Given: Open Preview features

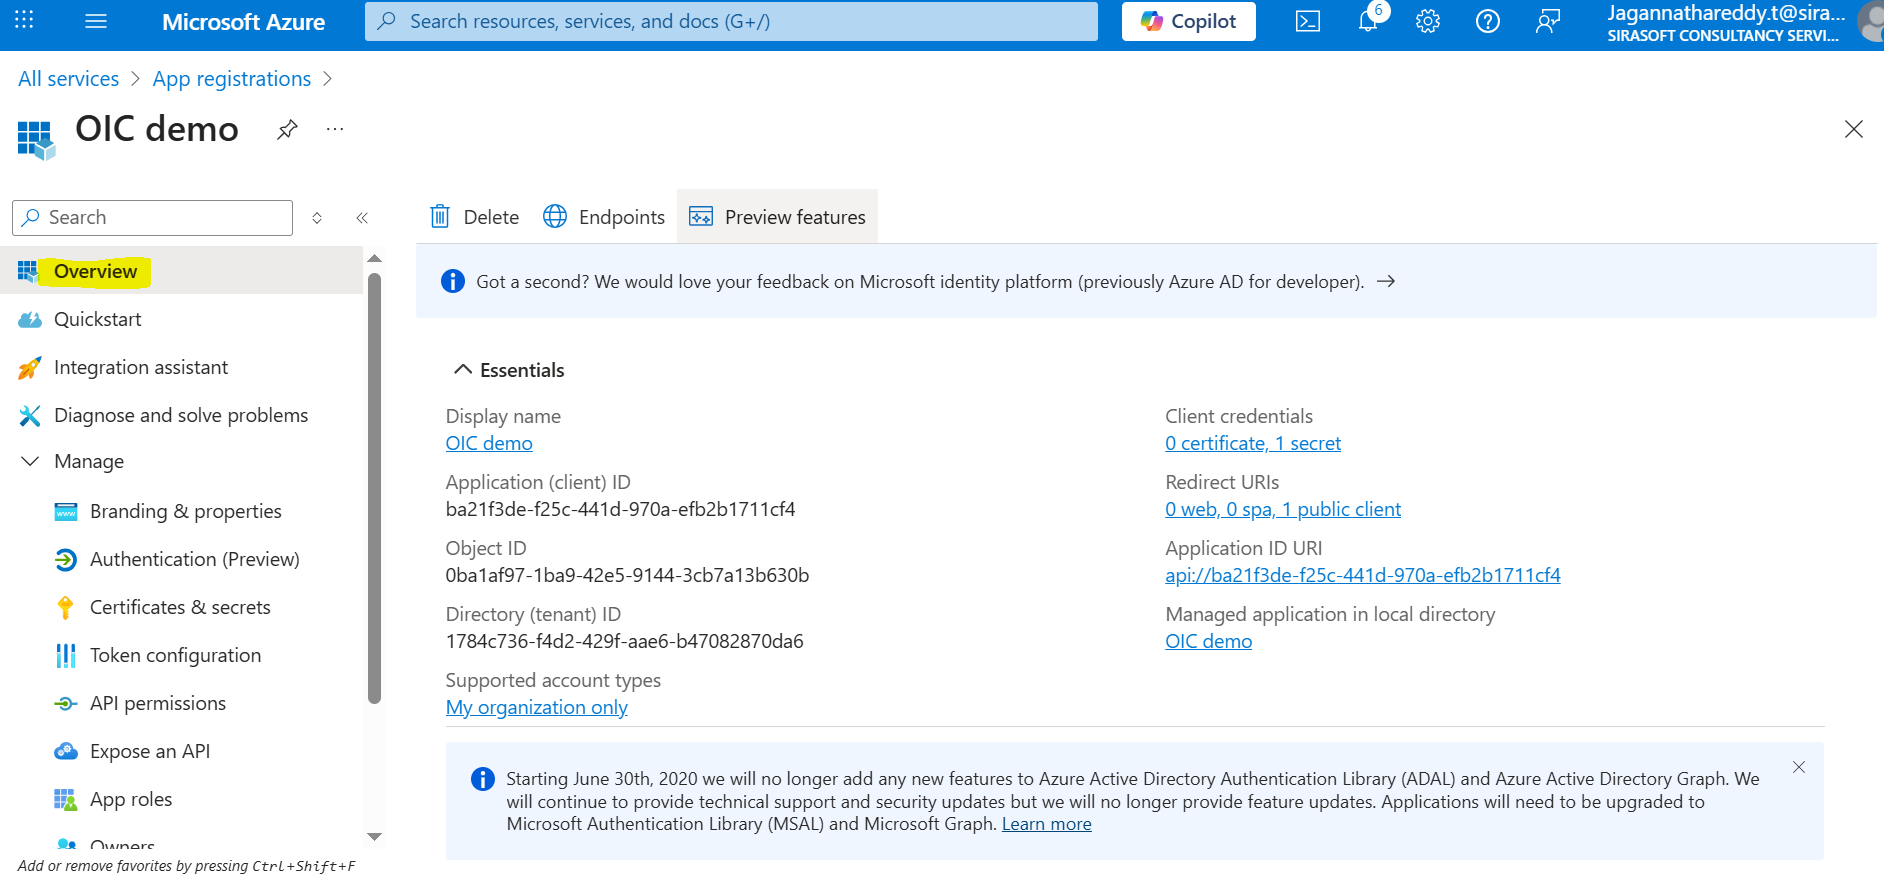Looking at the screenshot, I should (778, 217).
